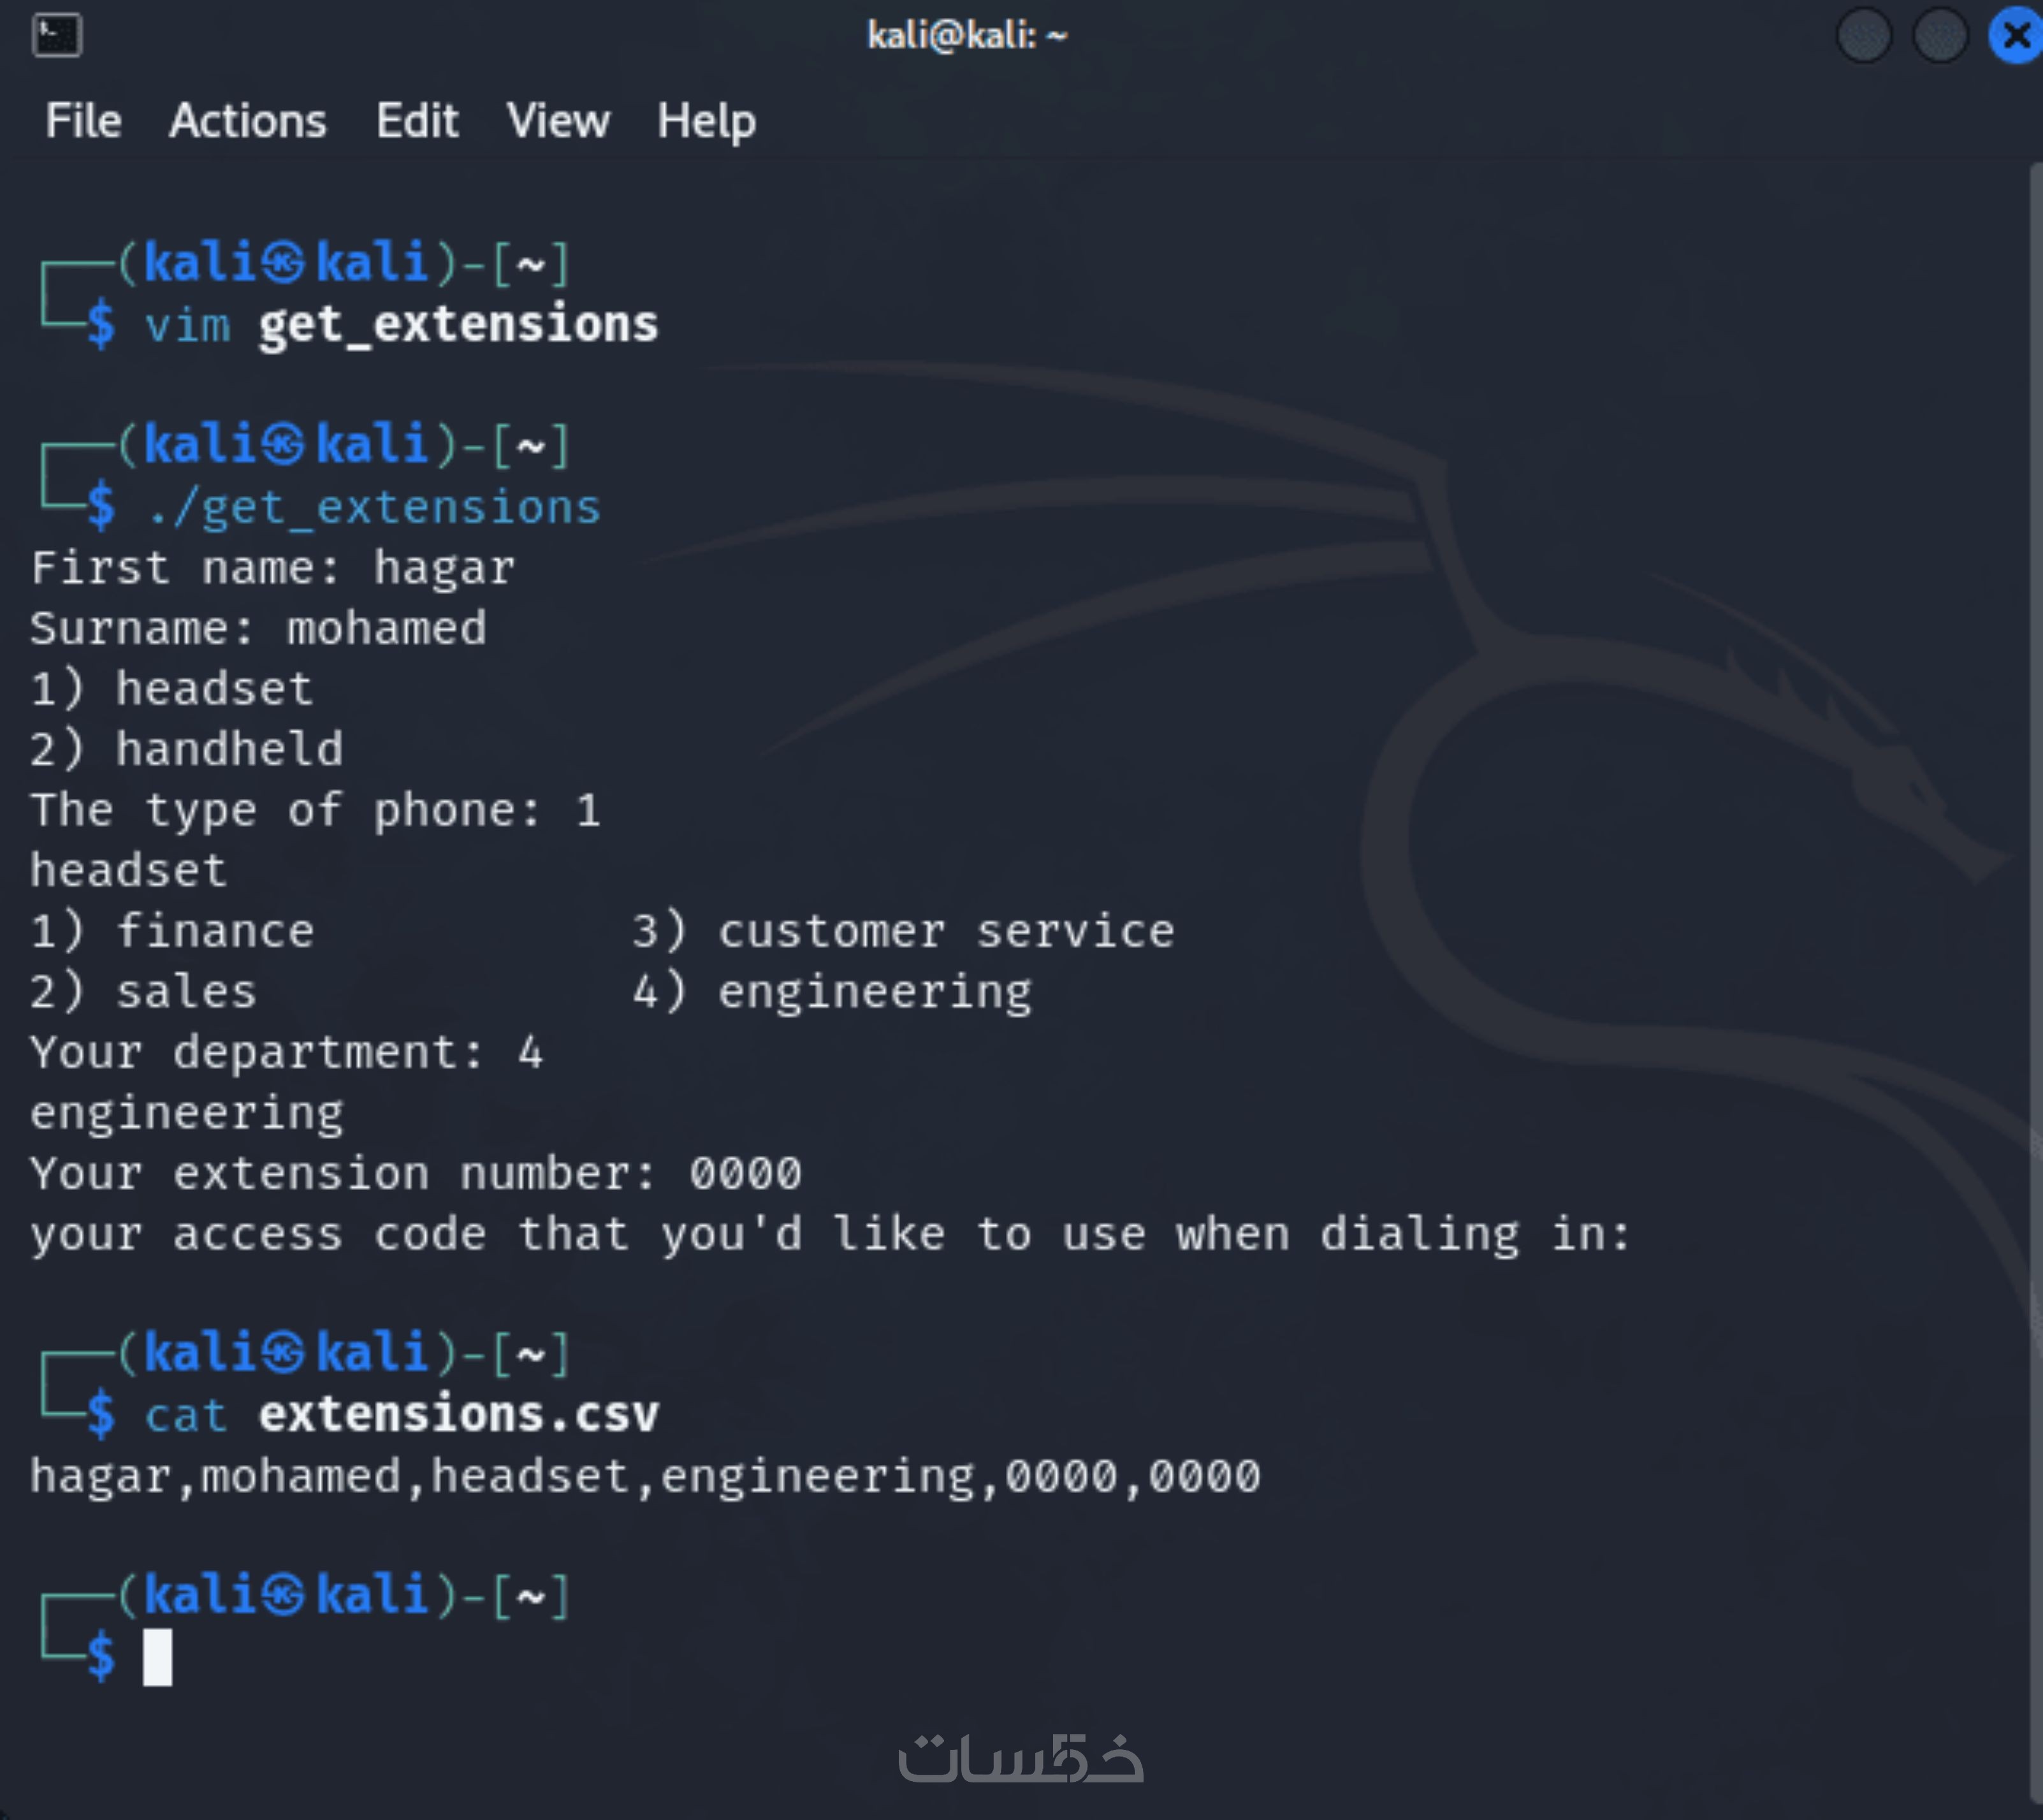The height and width of the screenshot is (1820, 2043).
Task: Click the 'kali@kali: ~' window title
Action: click(x=966, y=36)
